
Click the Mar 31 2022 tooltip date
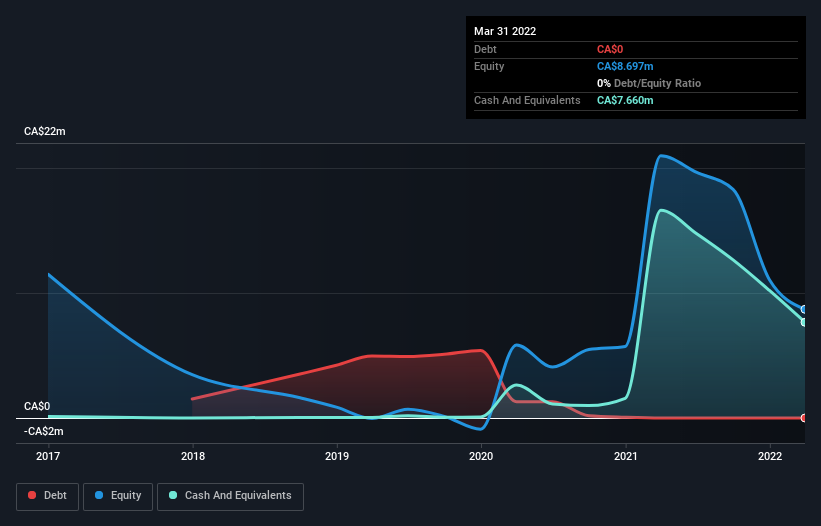coord(505,31)
